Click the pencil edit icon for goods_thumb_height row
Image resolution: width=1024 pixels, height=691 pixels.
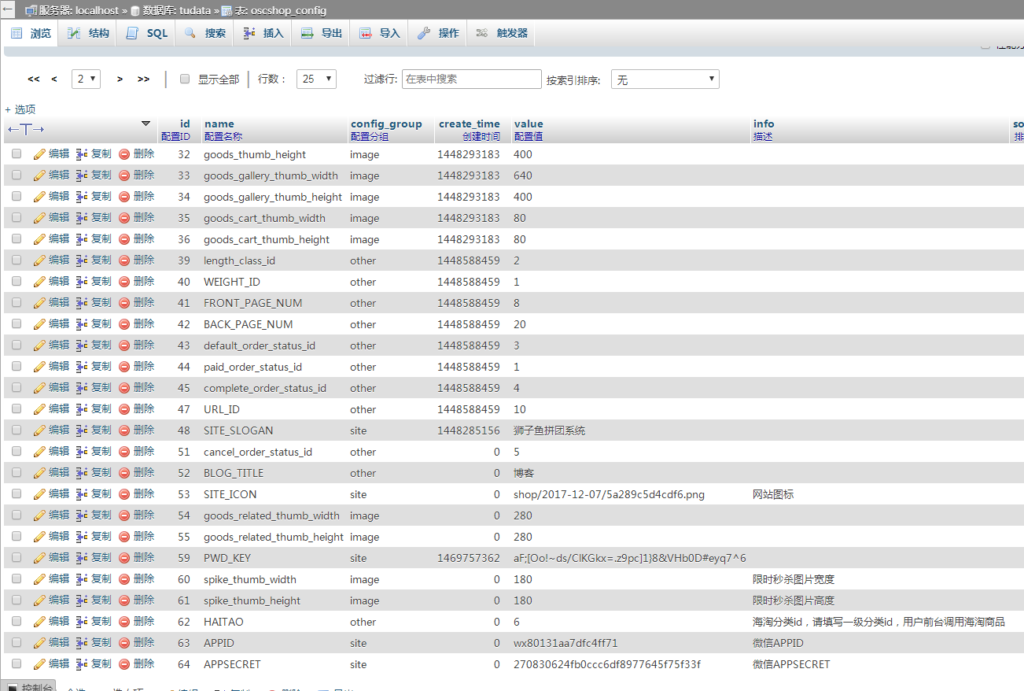(x=40, y=154)
